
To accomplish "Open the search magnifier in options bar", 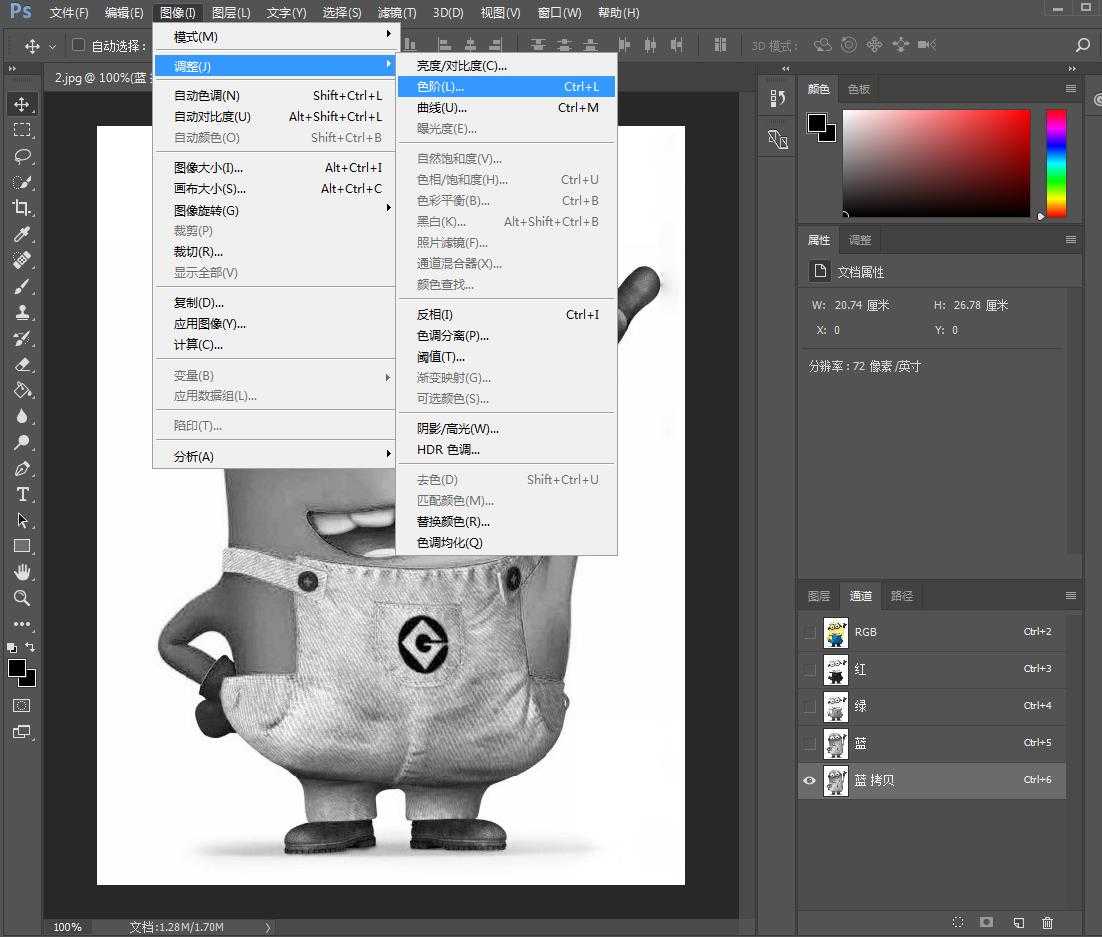I will click(1082, 45).
